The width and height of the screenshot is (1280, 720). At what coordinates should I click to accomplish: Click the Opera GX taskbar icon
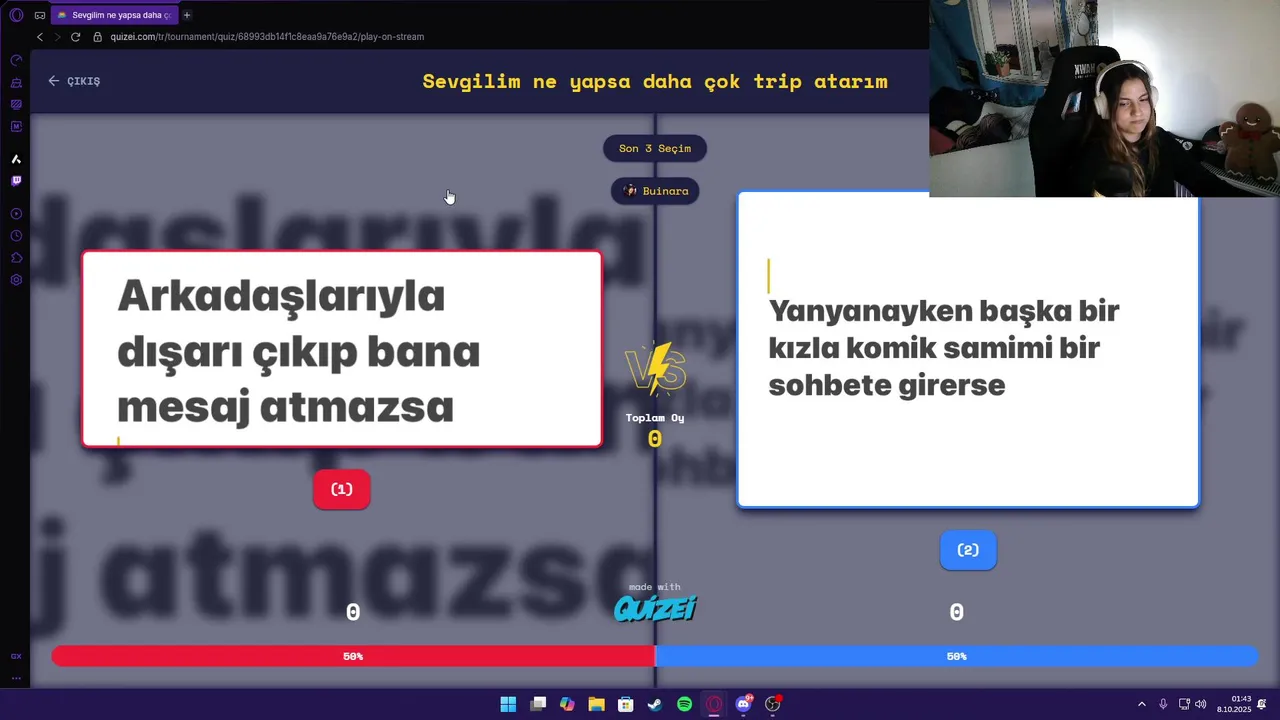coord(714,704)
